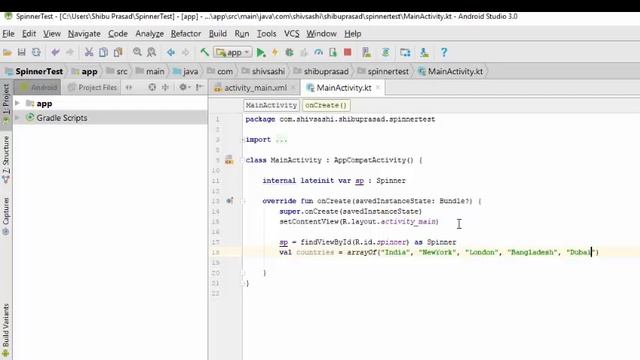Viewport: 640px width, 360px height.
Task: Expand the Gradle Scripts tree node
Action: (x=17, y=118)
